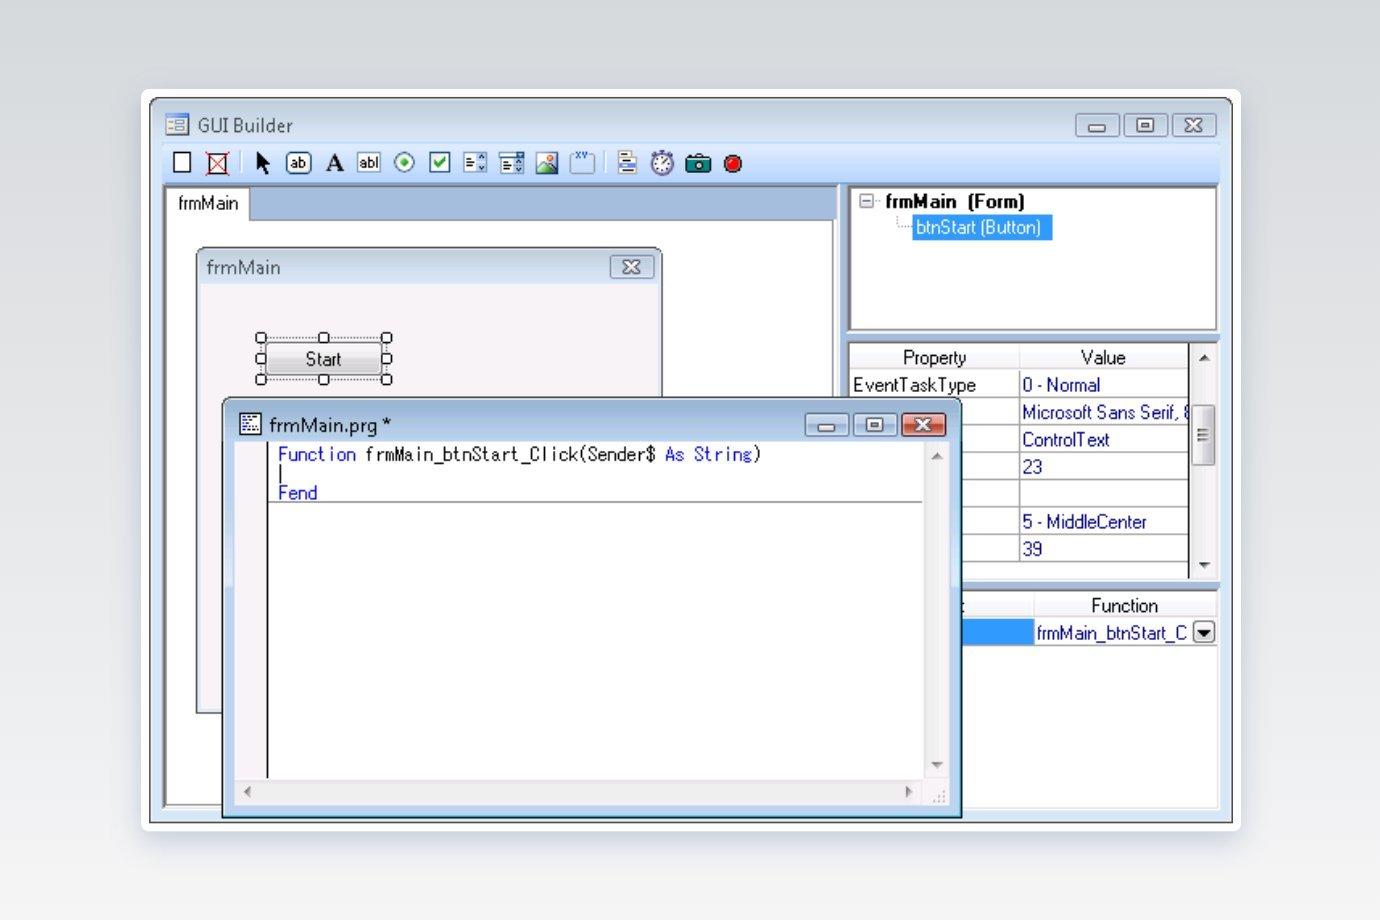1380x920 pixels.
Task: Click the value cell showing 39
Action: point(1103,548)
